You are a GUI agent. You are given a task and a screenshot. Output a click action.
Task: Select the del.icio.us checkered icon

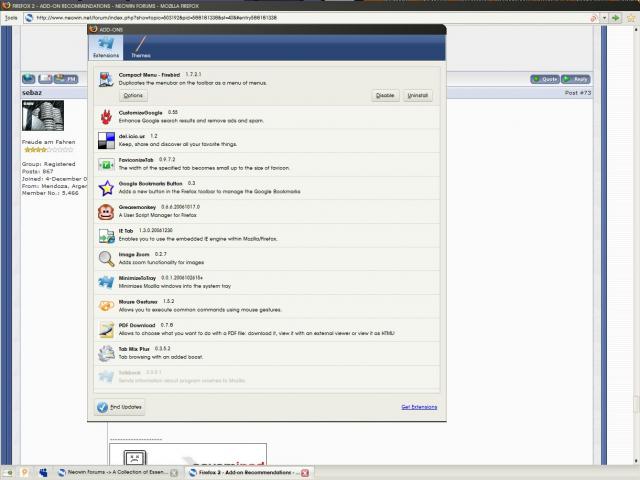coord(106,140)
